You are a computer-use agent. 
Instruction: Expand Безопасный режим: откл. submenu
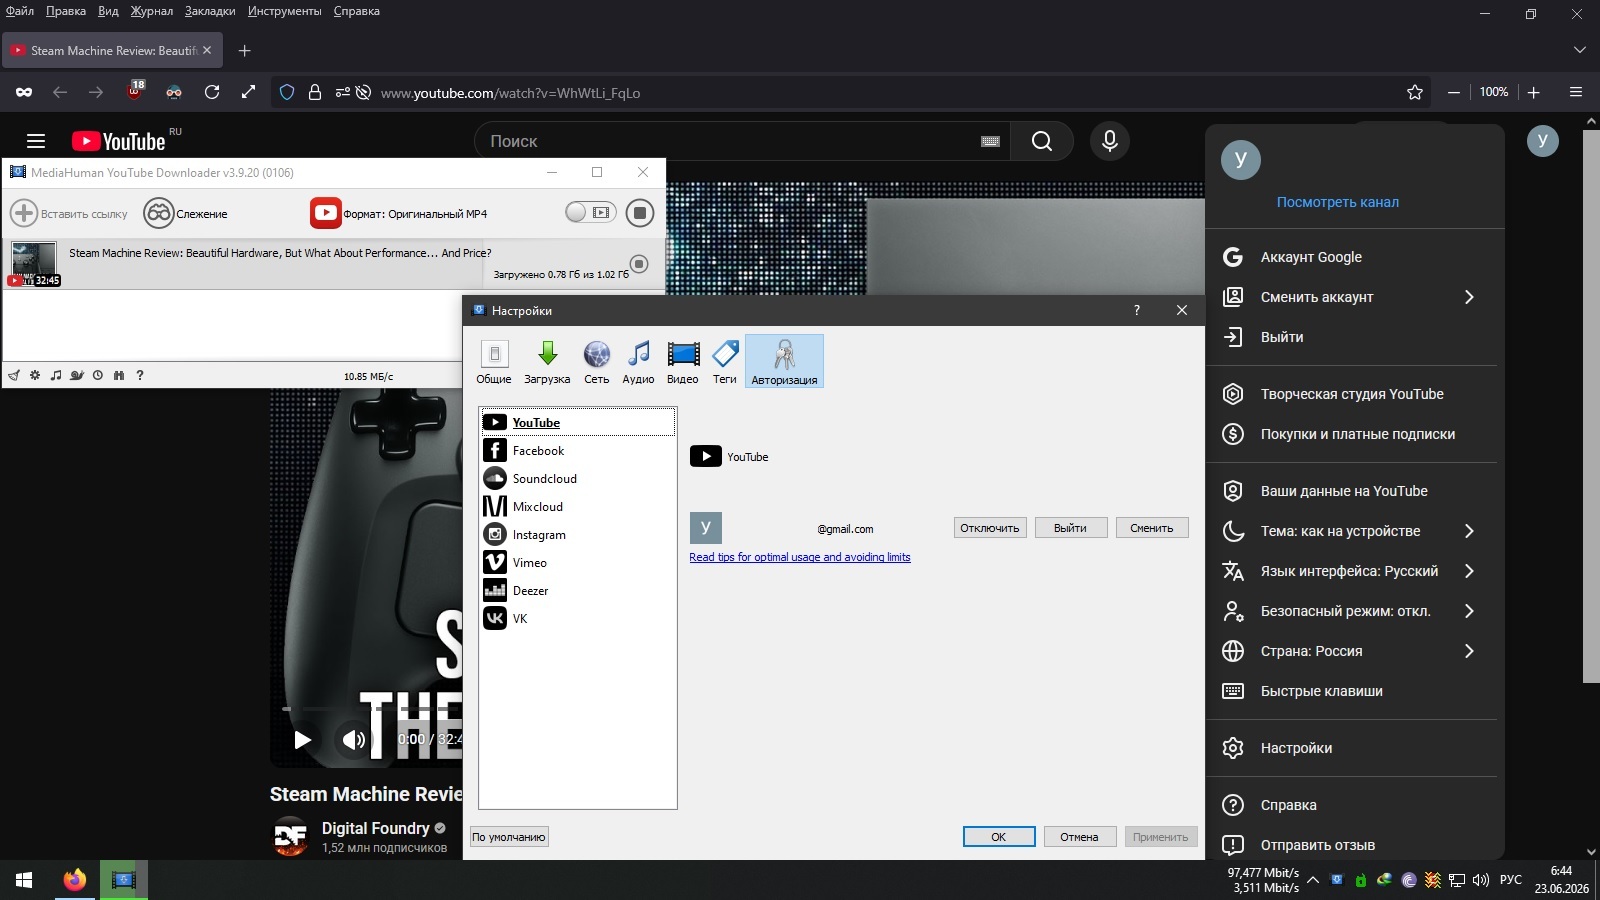click(1469, 611)
